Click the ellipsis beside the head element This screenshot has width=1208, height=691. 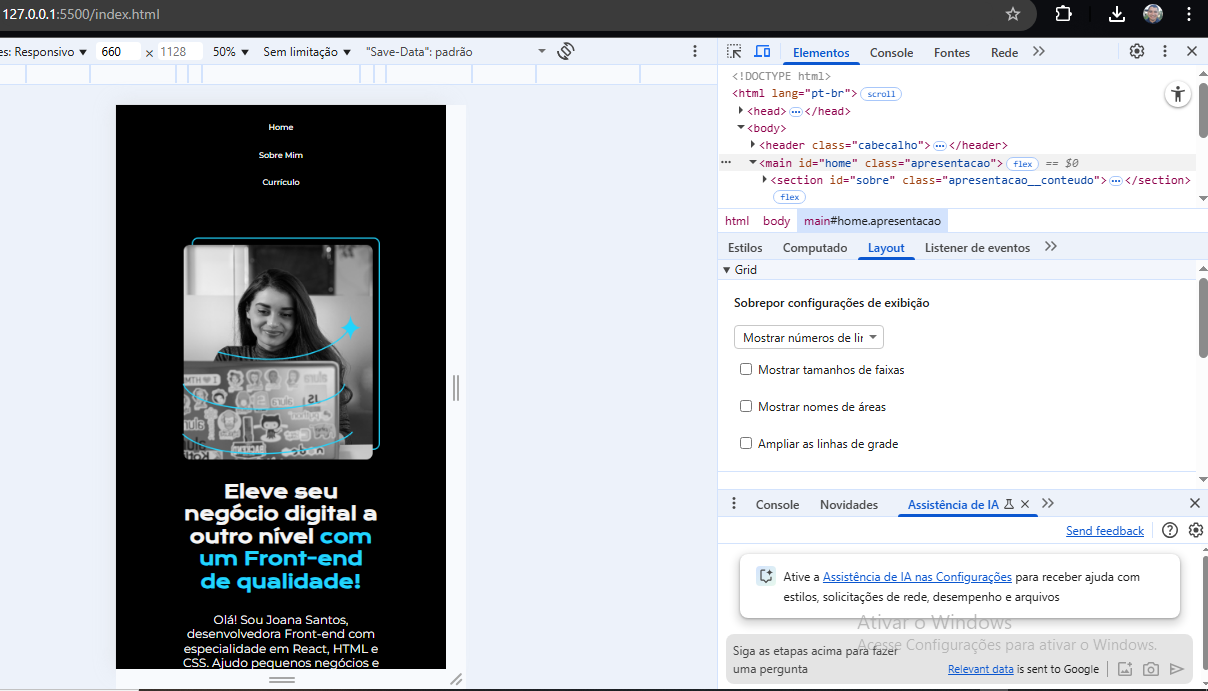(796, 112)
